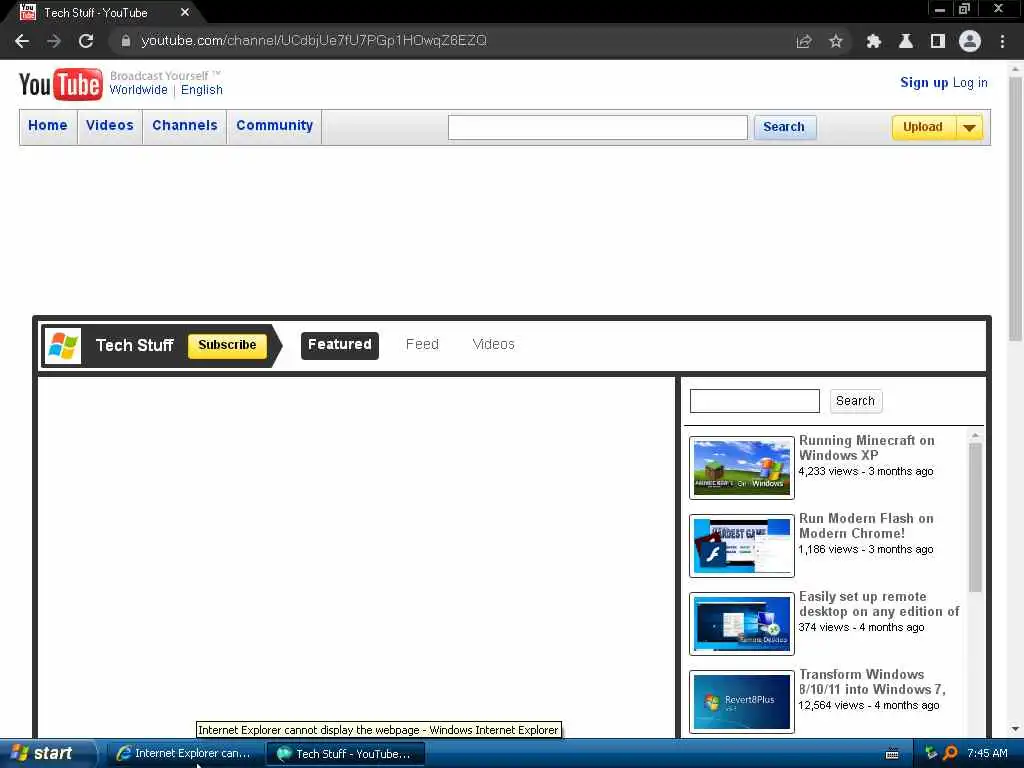1024x768 pixels.
Task: Click the browser forward arrow
Action: [54, 41]
